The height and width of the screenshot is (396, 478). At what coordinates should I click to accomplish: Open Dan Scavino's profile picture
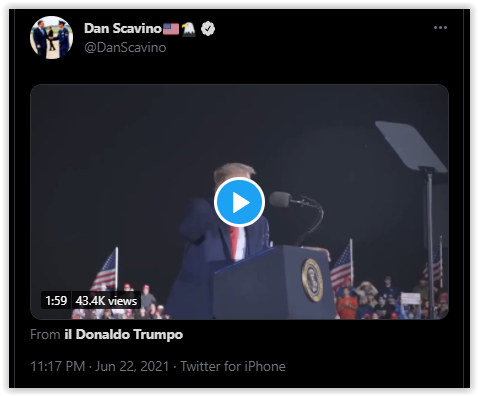click(x=51, y=37)
